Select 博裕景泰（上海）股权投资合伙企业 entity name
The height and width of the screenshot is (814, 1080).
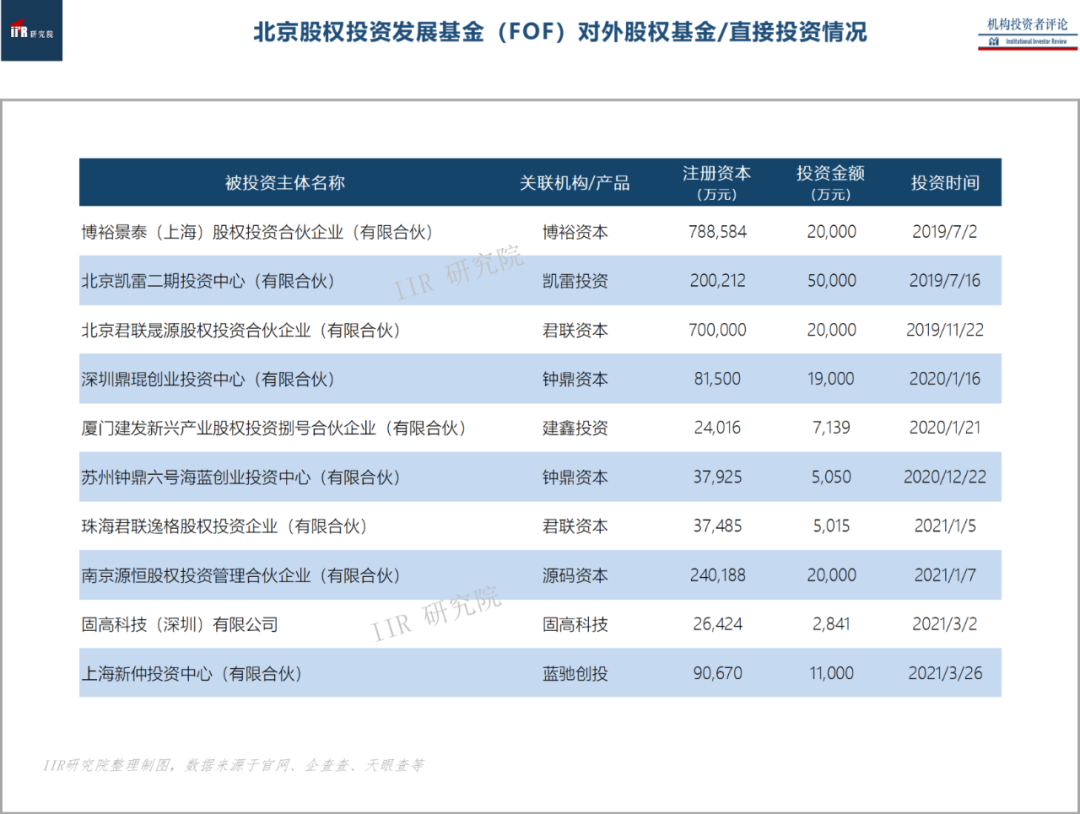(x=257, y=232)
